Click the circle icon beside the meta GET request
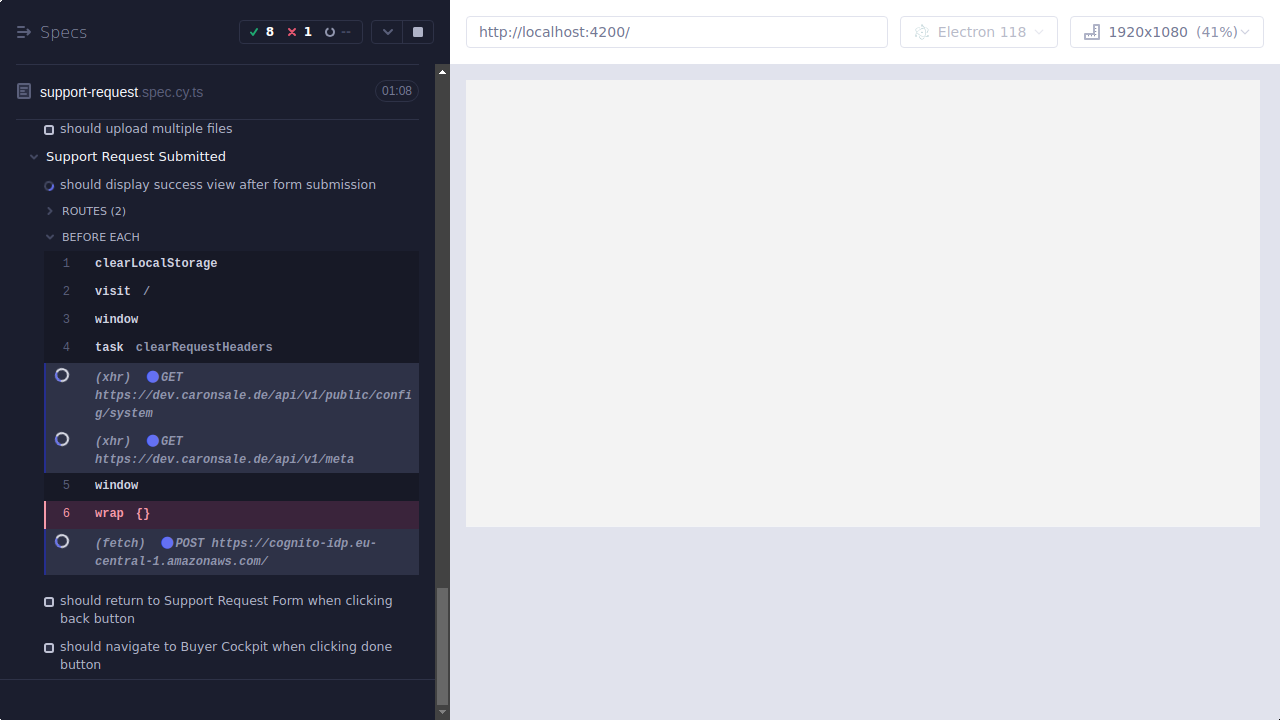 coord(62,439)
